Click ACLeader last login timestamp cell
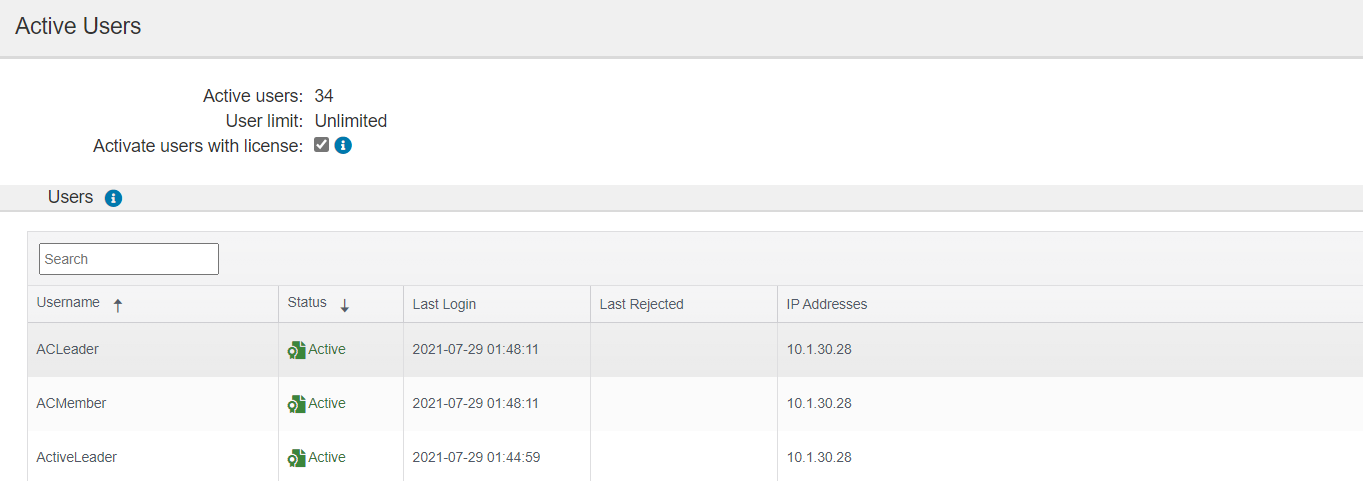 [476, 350]
